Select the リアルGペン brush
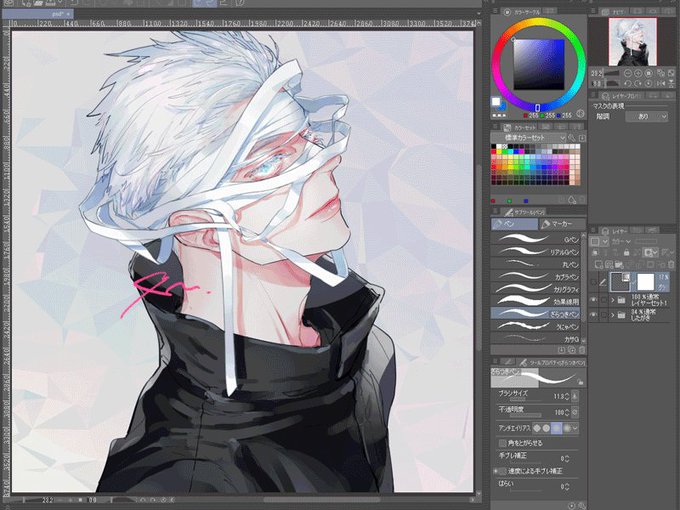 click(x=536, y=252)
